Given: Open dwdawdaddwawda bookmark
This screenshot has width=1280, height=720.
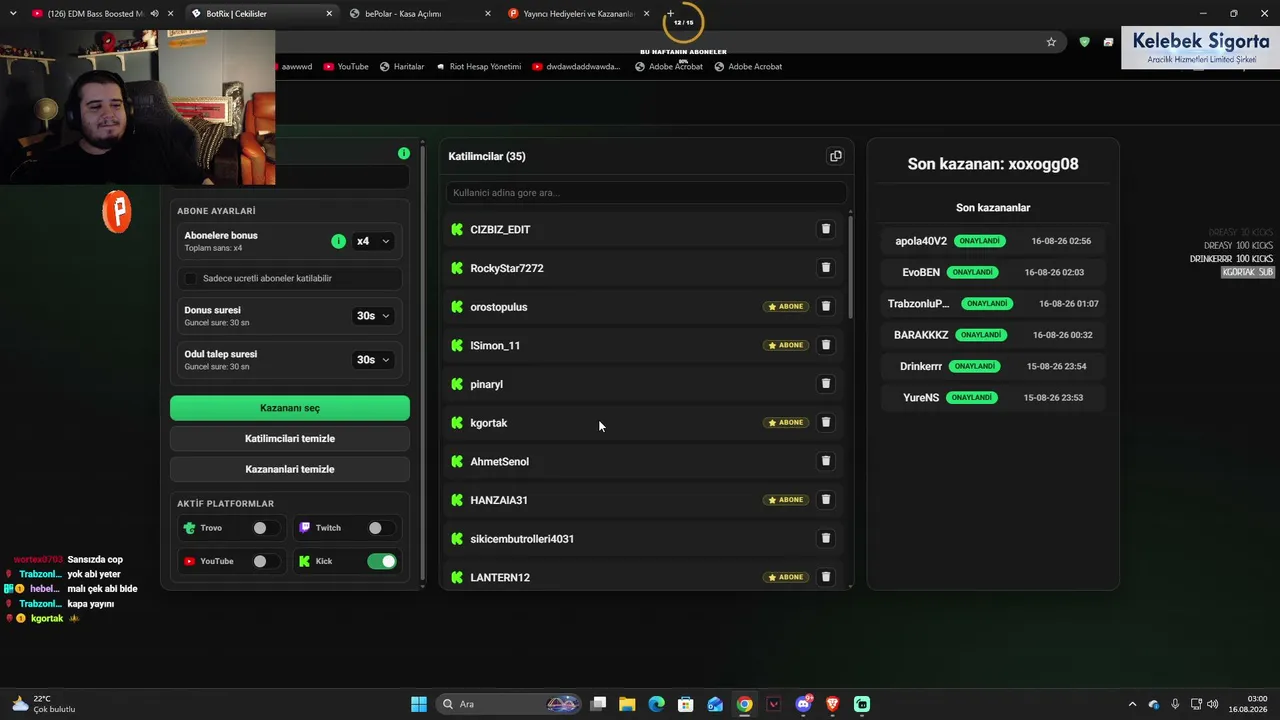Looking at the screenshot, I should click(577, 67).
